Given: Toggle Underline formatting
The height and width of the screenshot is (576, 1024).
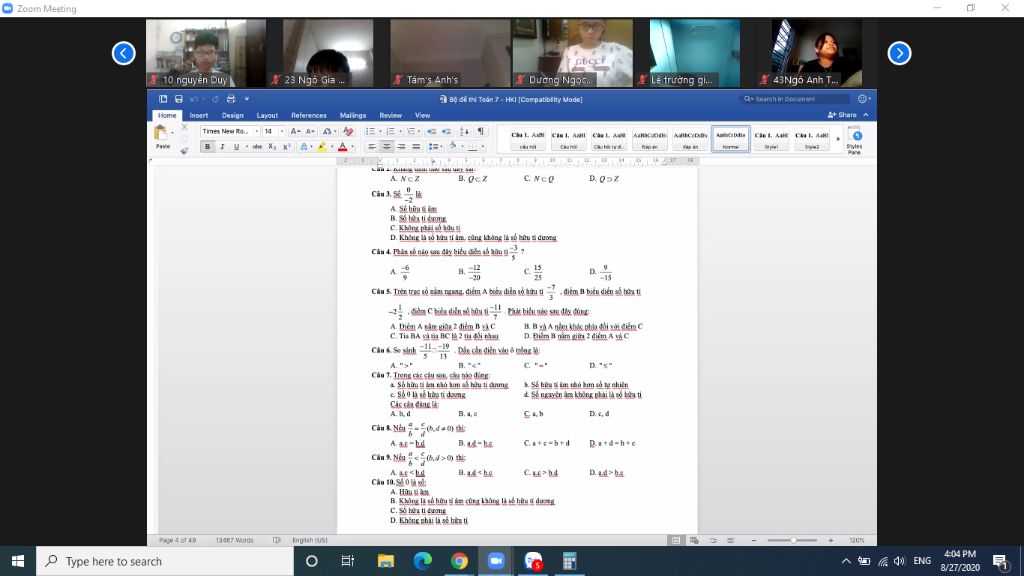Looking at the screenshot, I should (x=236, y=147).
